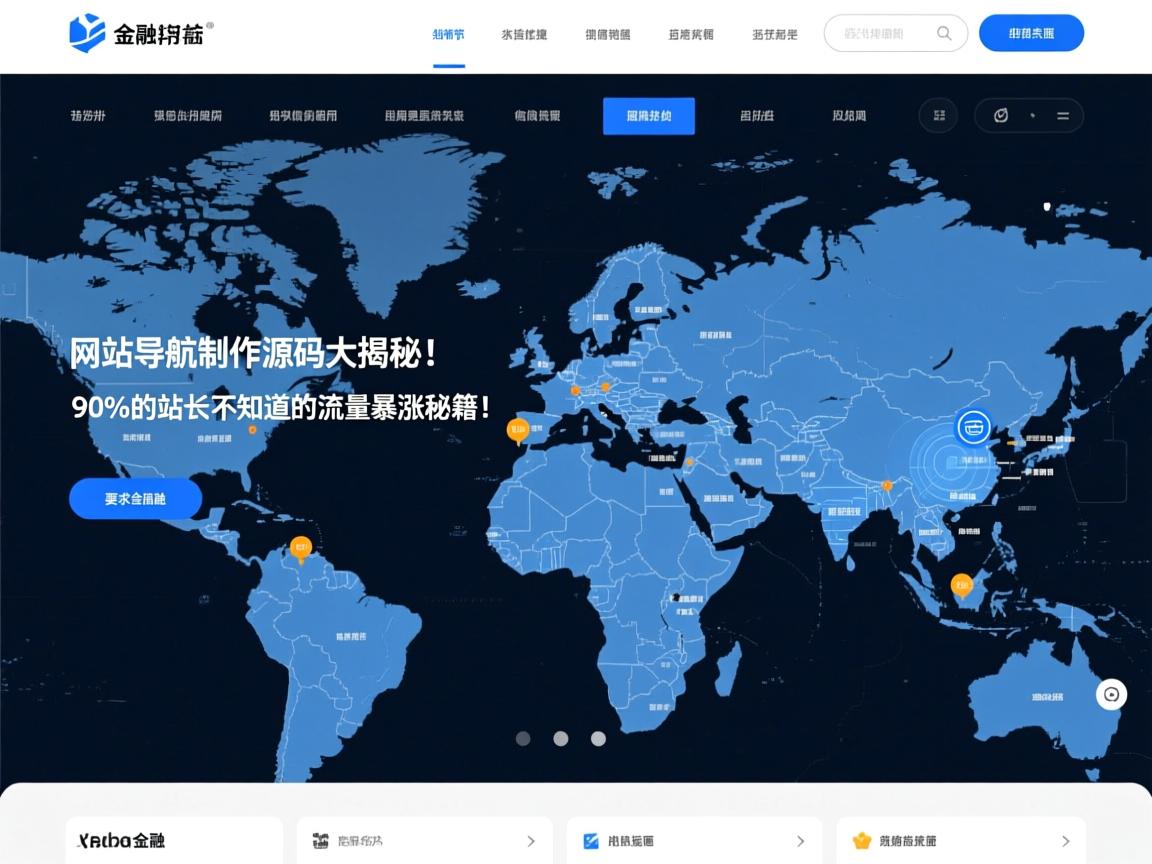Click the orange map pin on Spain
The width and height of the screenshot is (1152, 864).
pos(518,427)
